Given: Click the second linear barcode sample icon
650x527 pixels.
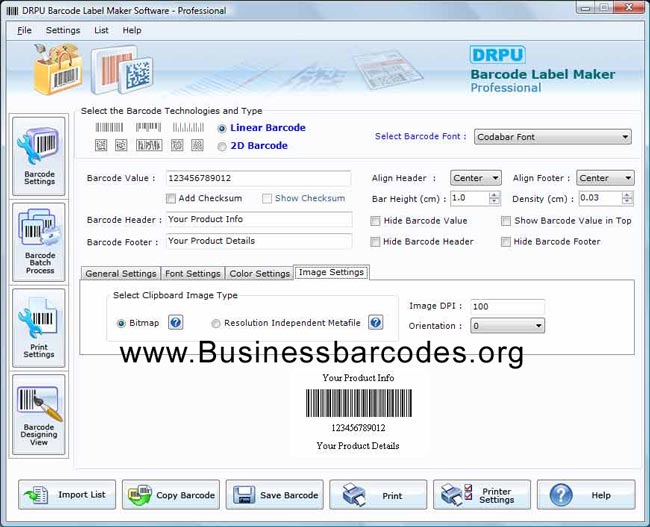Looking at the screenshot, I should click(148, 127).
